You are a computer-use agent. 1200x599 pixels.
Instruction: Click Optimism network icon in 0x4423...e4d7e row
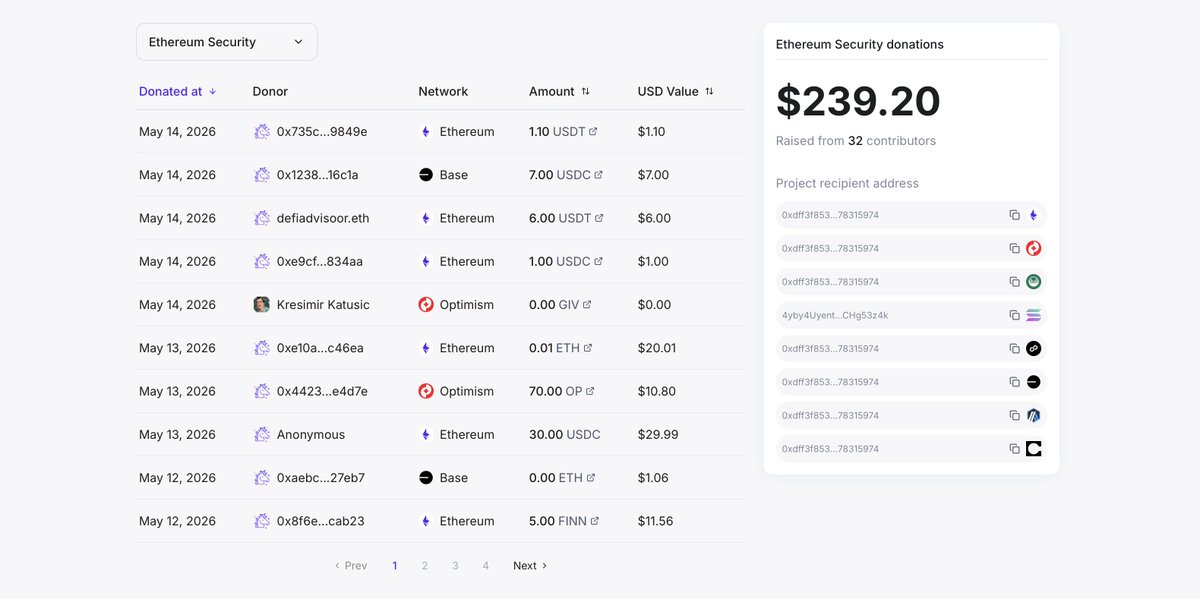pyautogui.click(x=426, y=391)
